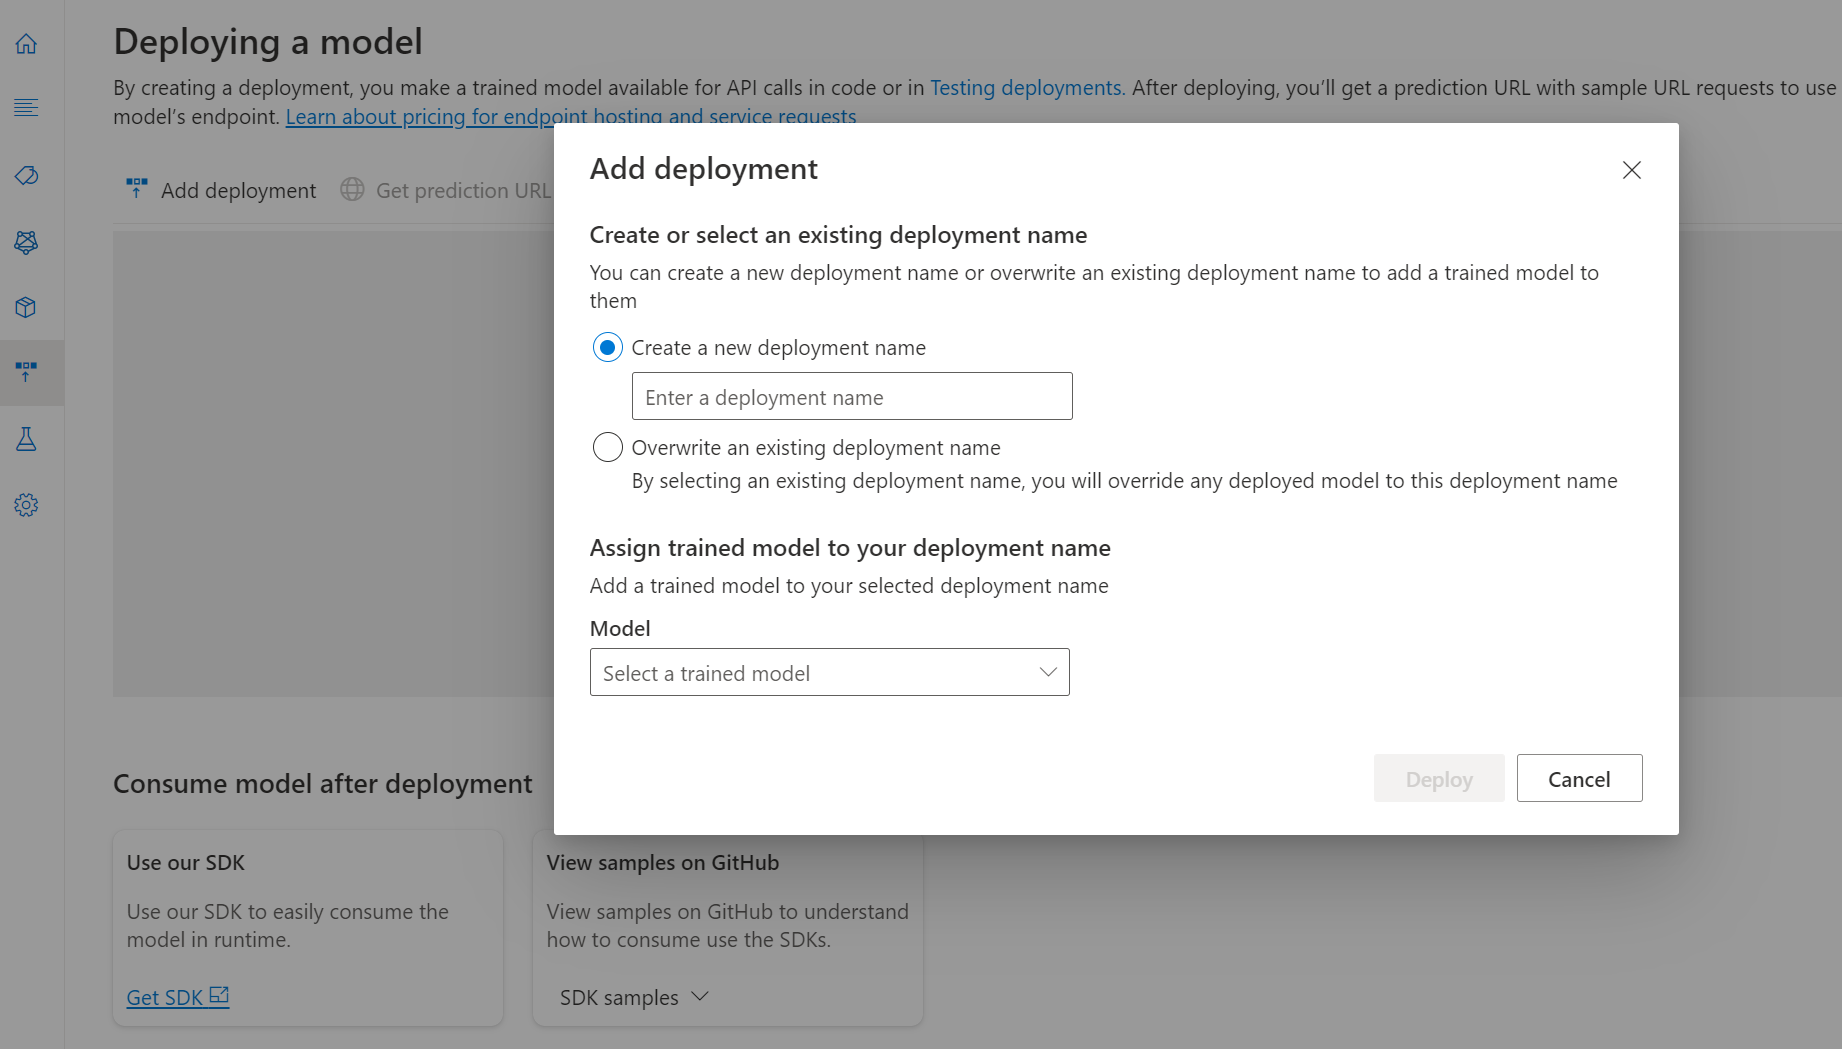Cancel the Add deployment dialog
1842x1049 pixels.
[1579, 778]
